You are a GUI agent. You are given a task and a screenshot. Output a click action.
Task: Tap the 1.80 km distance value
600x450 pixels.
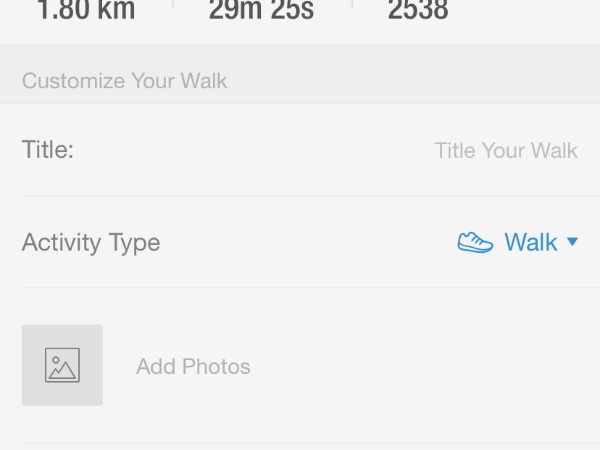[x=86, y=10]
